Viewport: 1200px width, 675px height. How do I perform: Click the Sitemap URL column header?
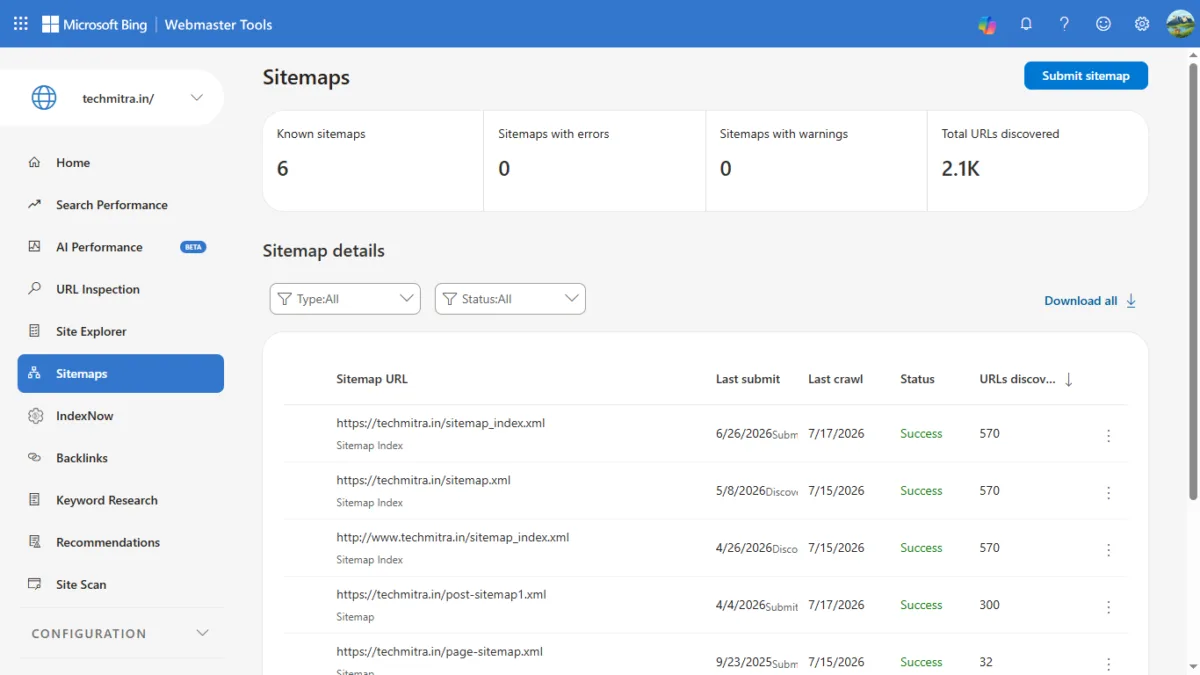point(372,379)
